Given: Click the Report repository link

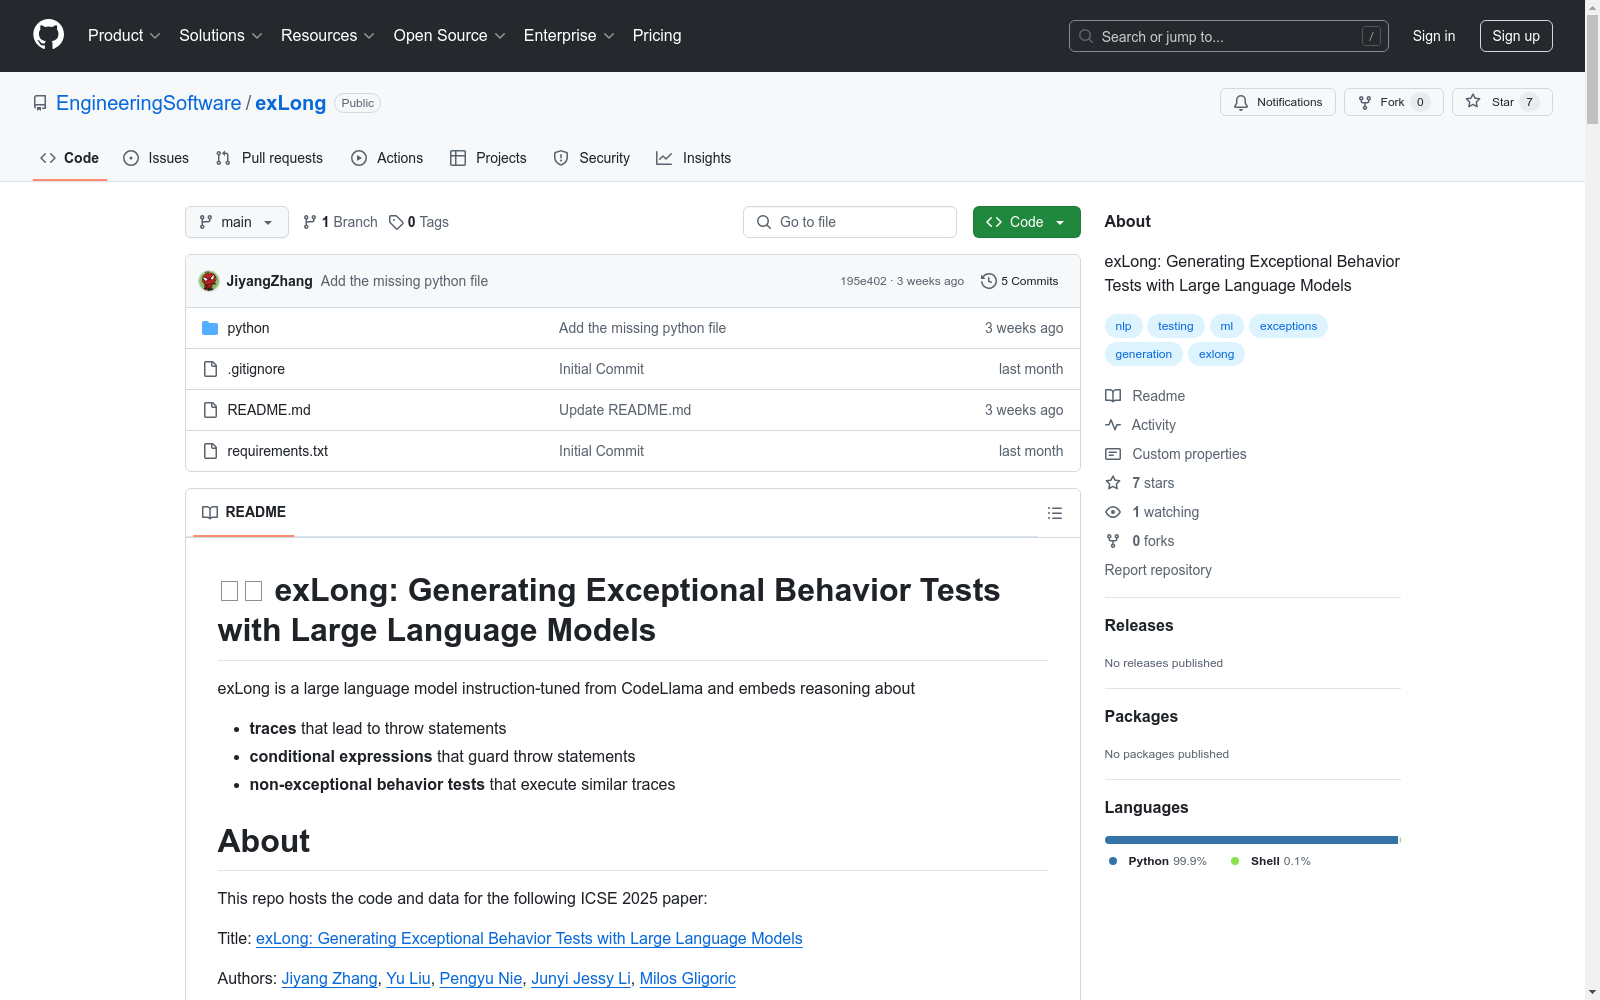Looking at the screenshot, I should point(1158,570).
